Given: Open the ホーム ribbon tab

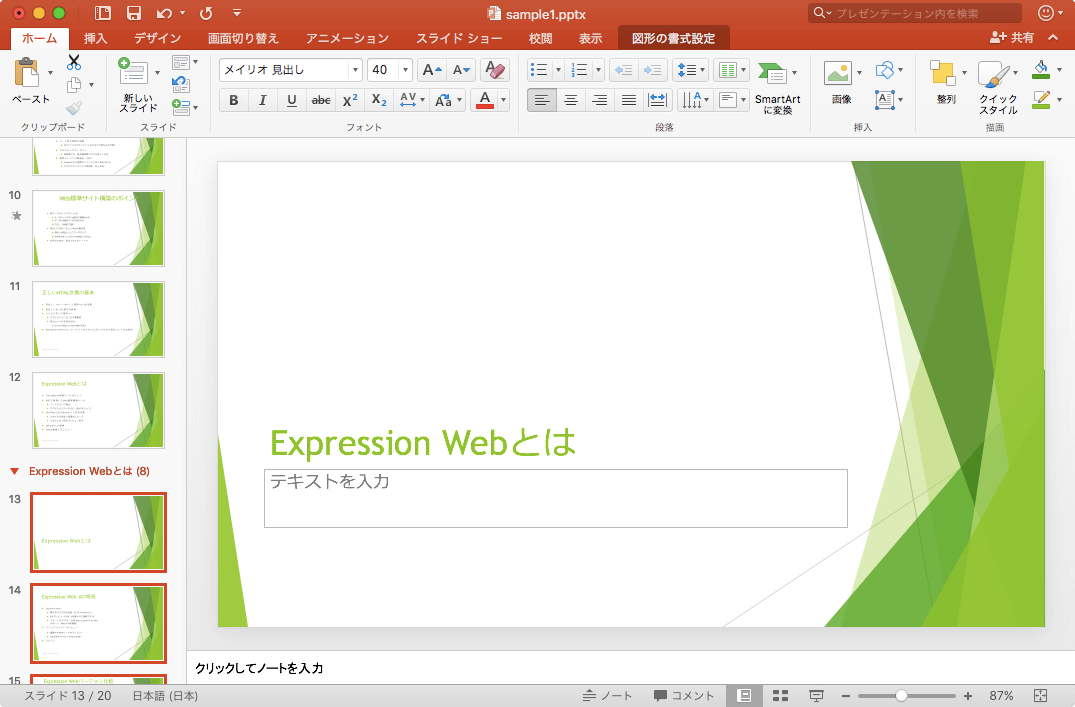Looking at the screenshot, I should click(x=40, y=38).
